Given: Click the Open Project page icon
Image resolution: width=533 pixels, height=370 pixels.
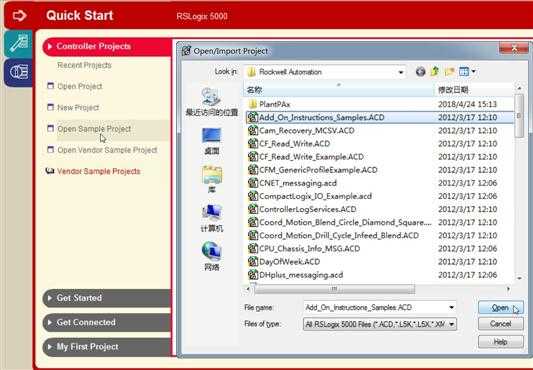Looking at the screenshot, I should [50, 86].
